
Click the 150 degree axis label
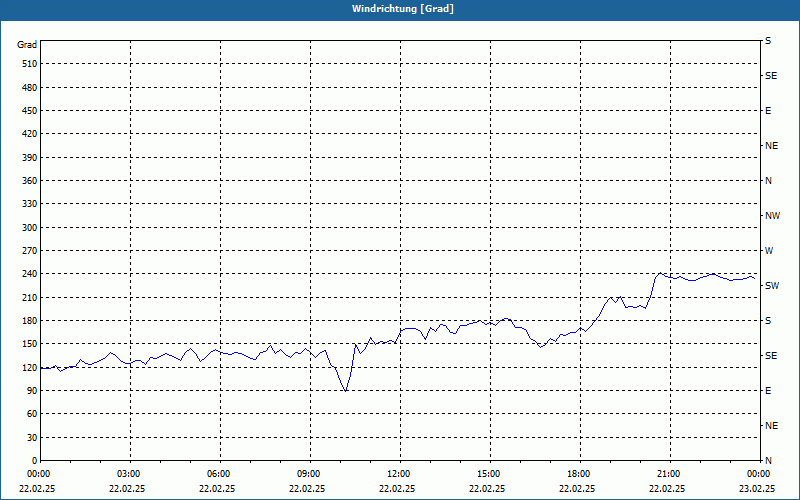point(30,343)
